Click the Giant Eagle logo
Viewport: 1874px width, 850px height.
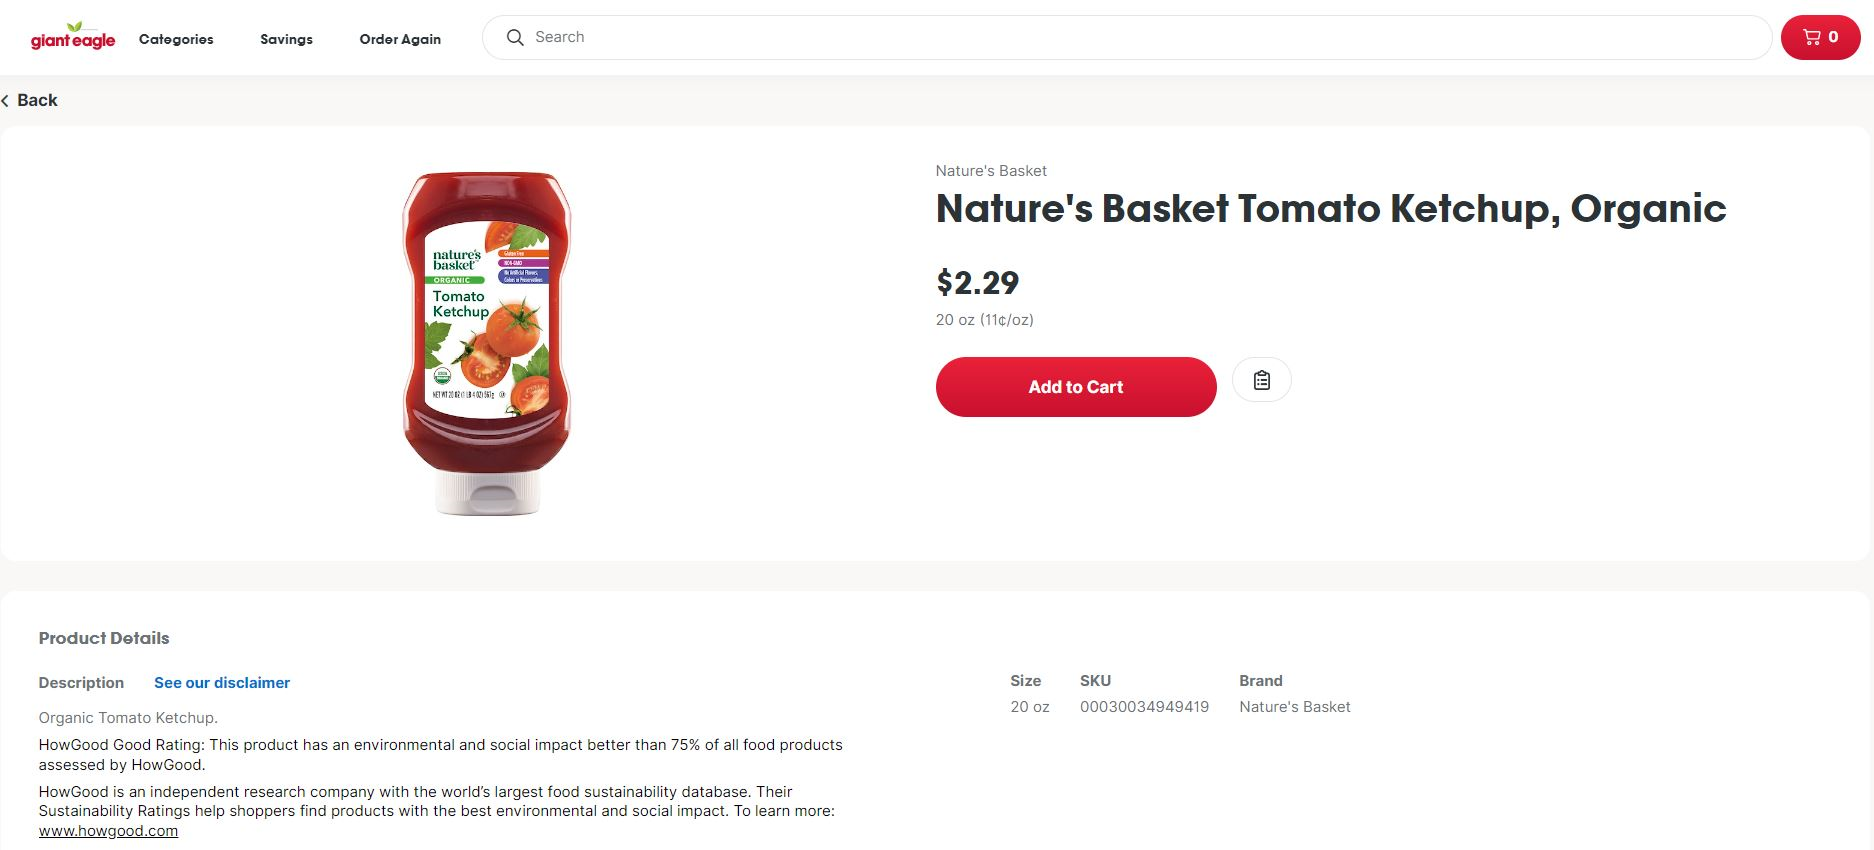click(73, 37)
